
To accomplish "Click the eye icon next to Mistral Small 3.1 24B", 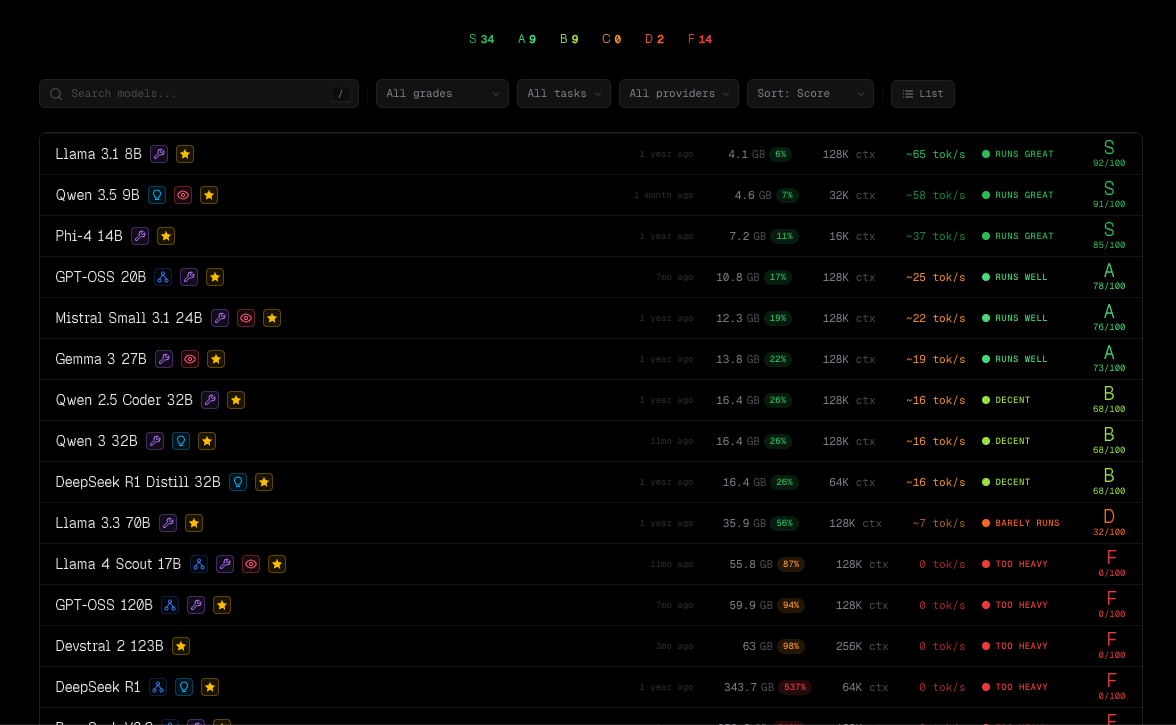I will [246, 318].
